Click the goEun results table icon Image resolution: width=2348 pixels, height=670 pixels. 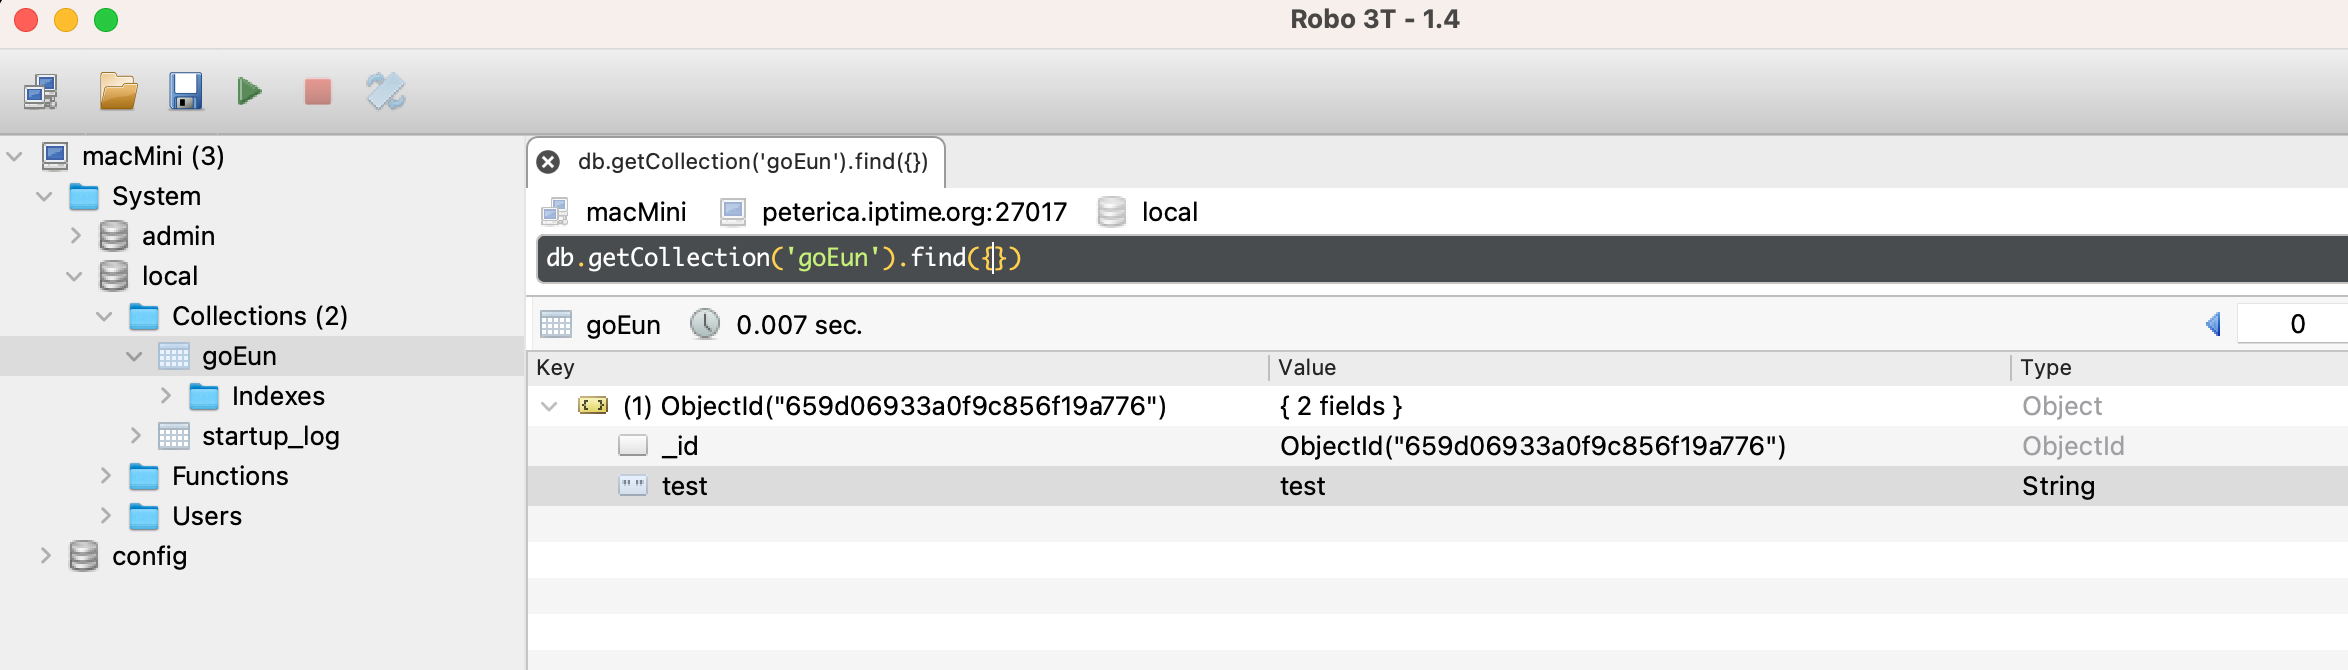[x=556, y=325]
